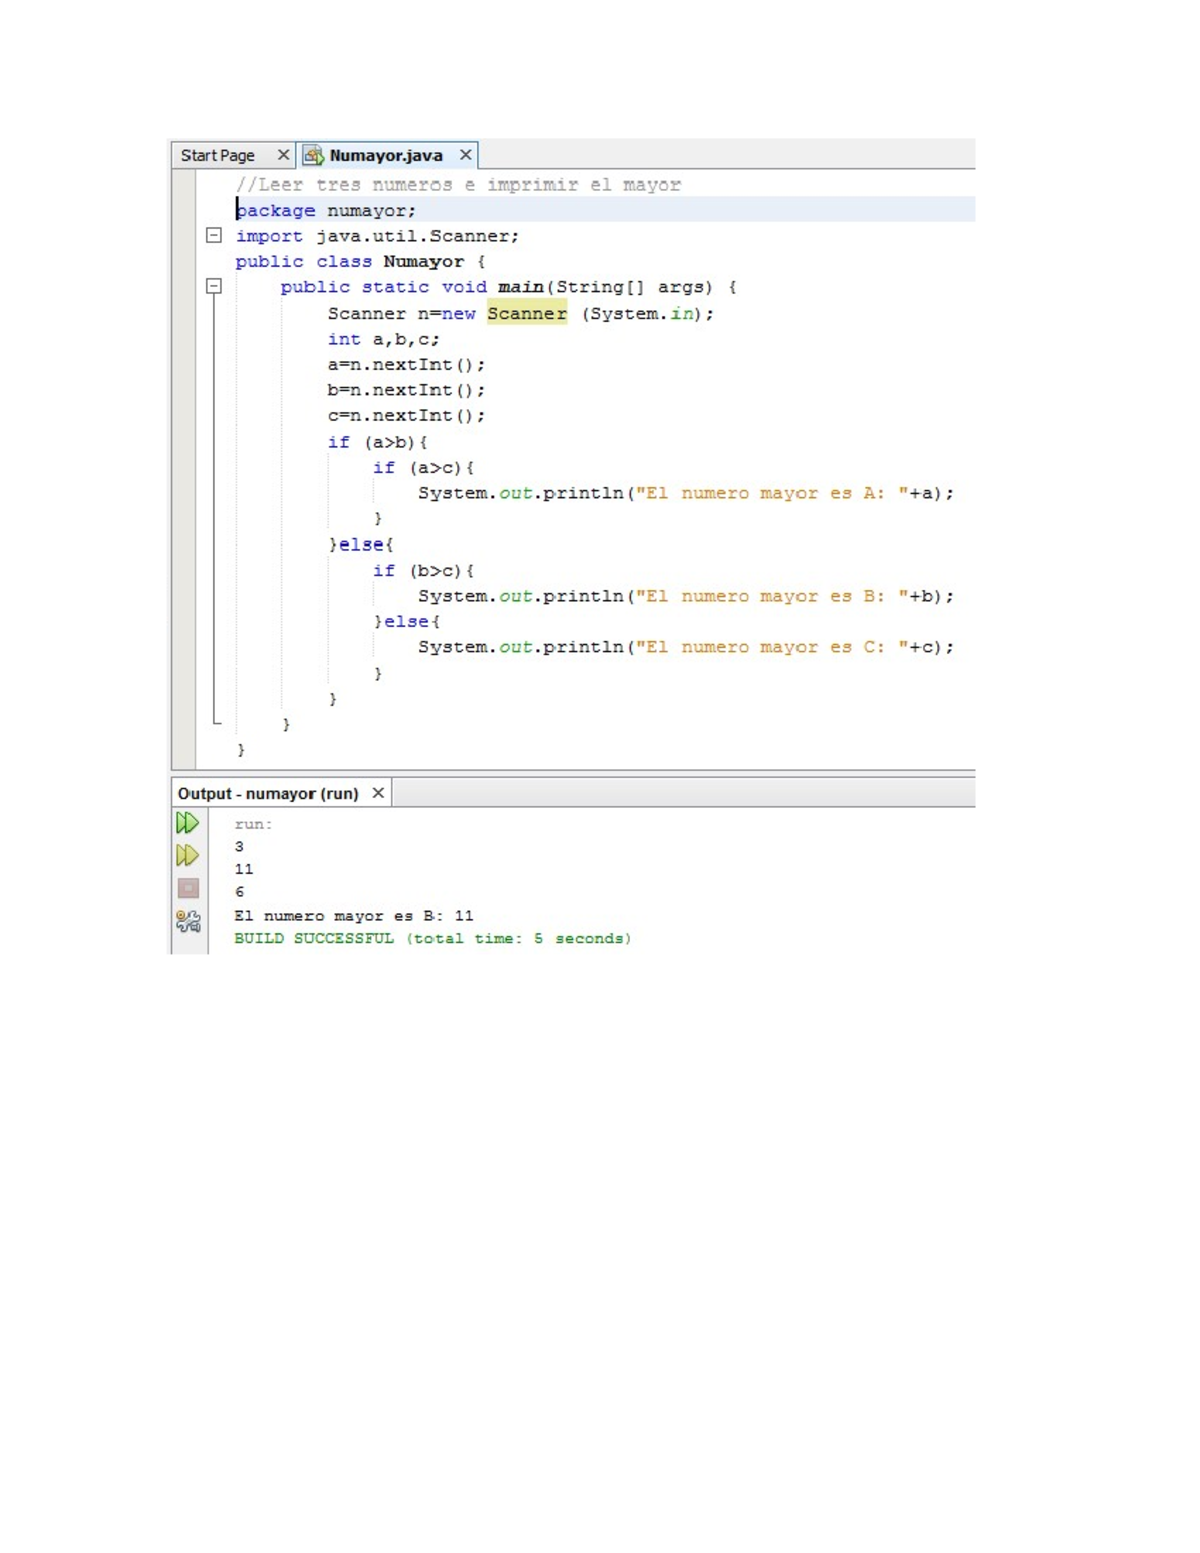Switch to the Start Page tab

click(218, 155)
